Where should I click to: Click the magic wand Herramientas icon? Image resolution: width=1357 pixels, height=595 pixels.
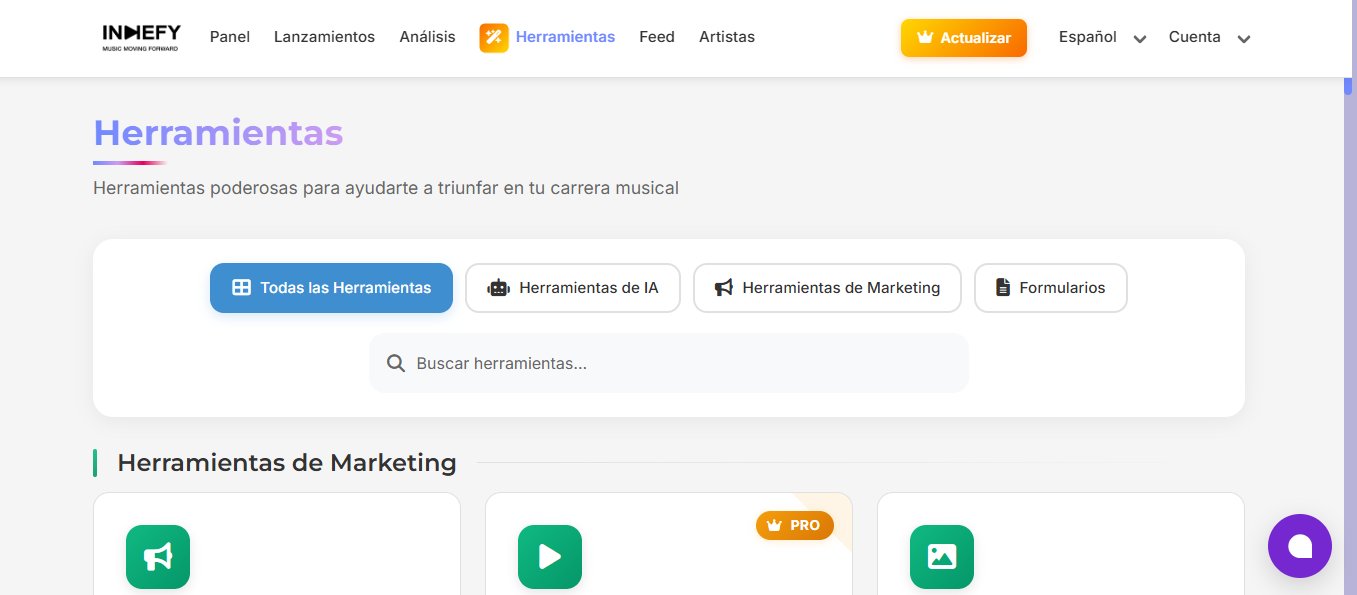tap(494, 38)
